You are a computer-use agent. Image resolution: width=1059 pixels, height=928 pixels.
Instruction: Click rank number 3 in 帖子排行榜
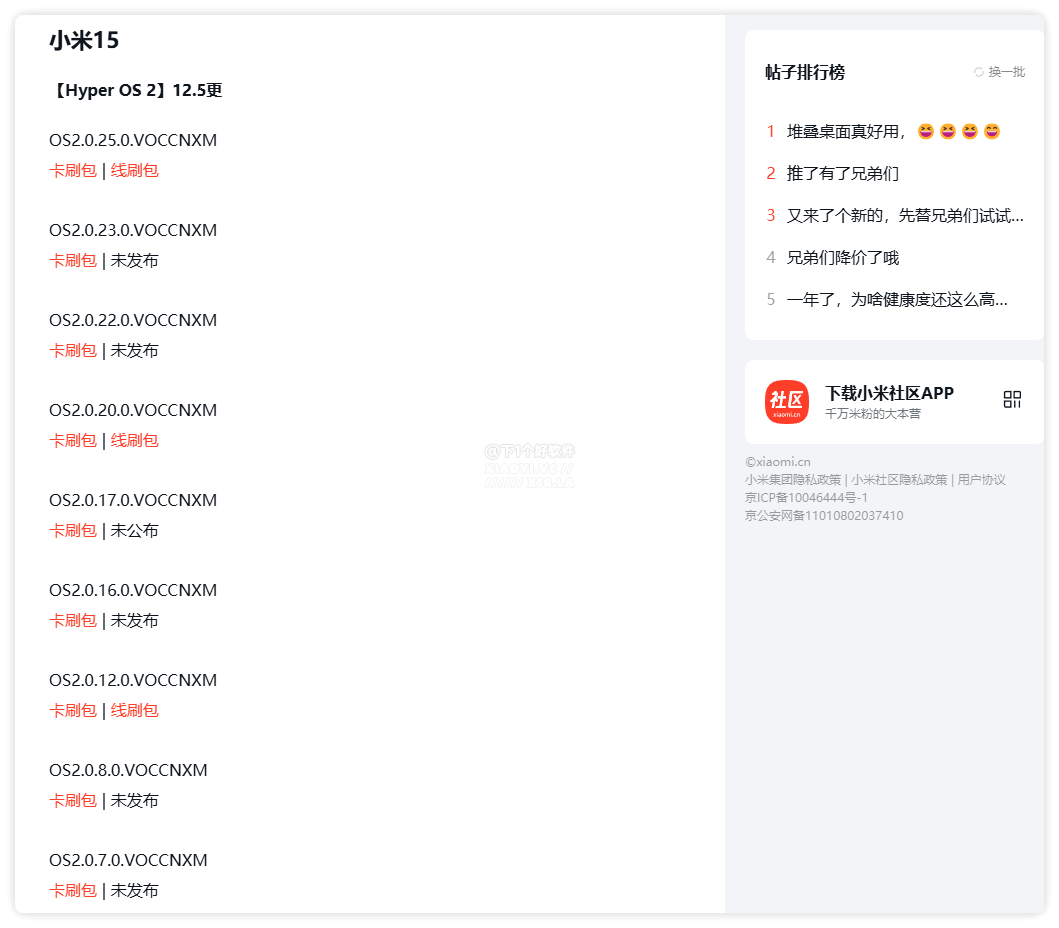[771, 215]
